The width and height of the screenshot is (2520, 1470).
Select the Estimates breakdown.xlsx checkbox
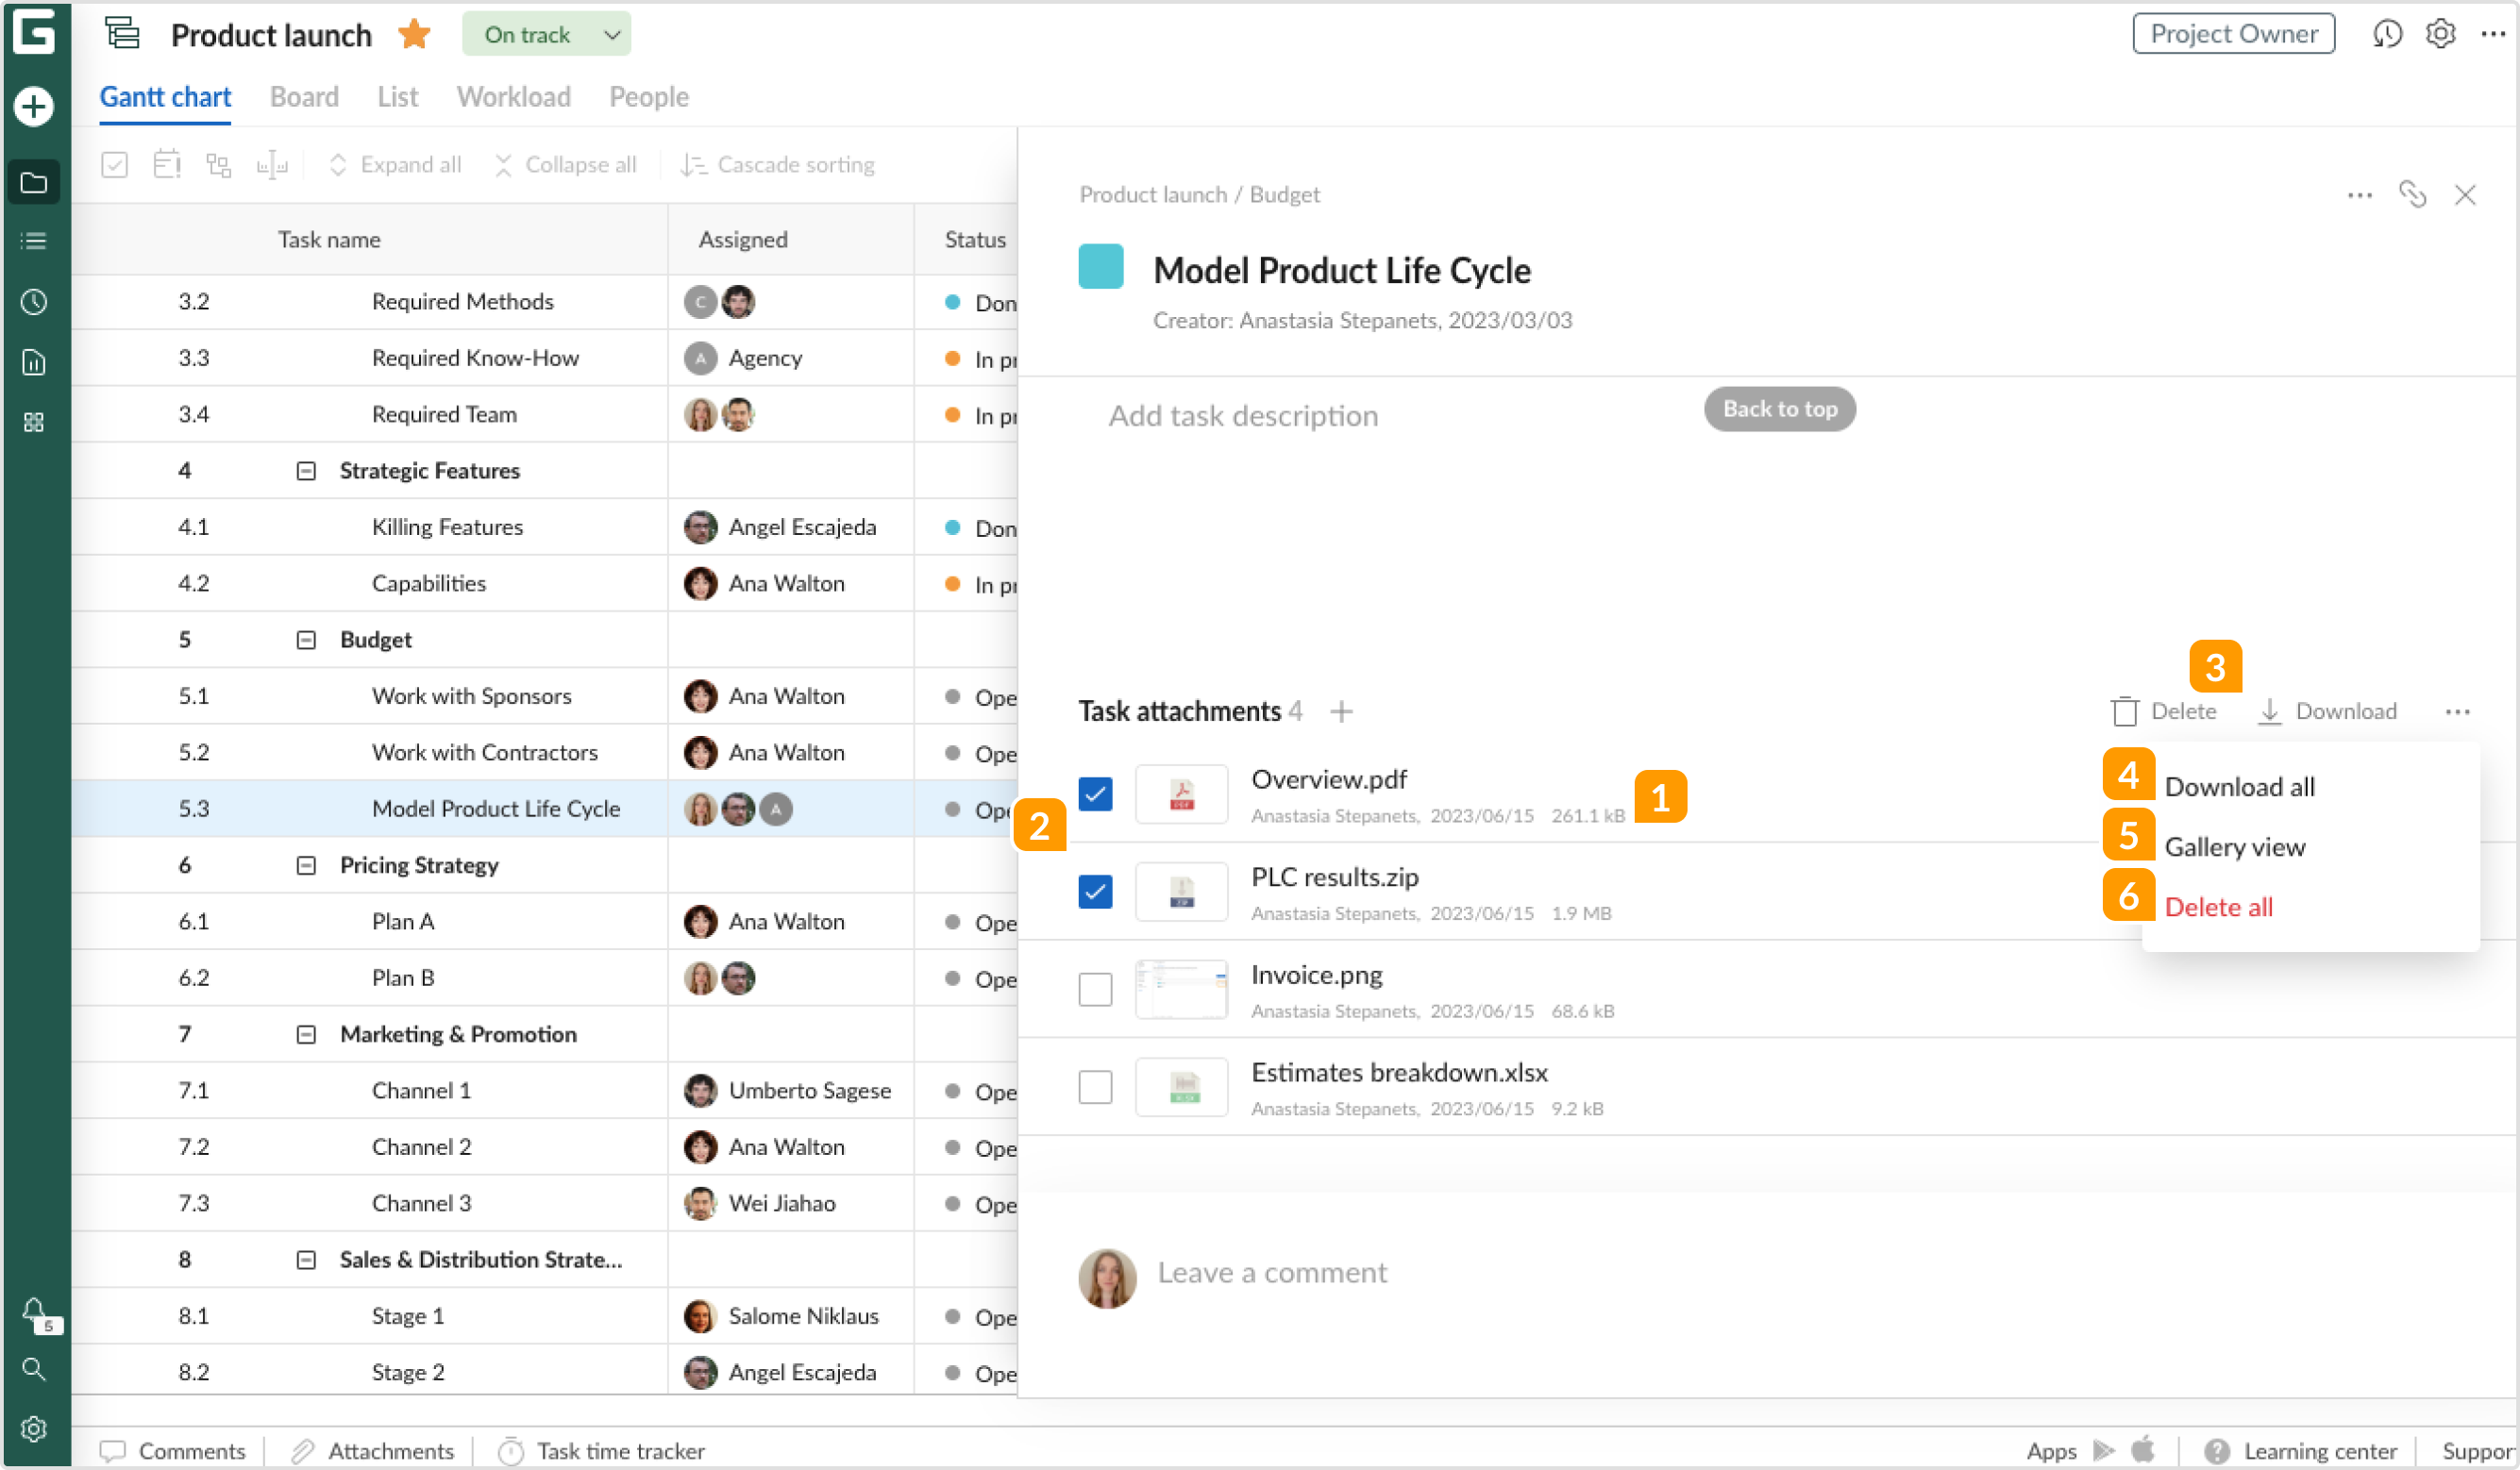click(1095, 1087)
